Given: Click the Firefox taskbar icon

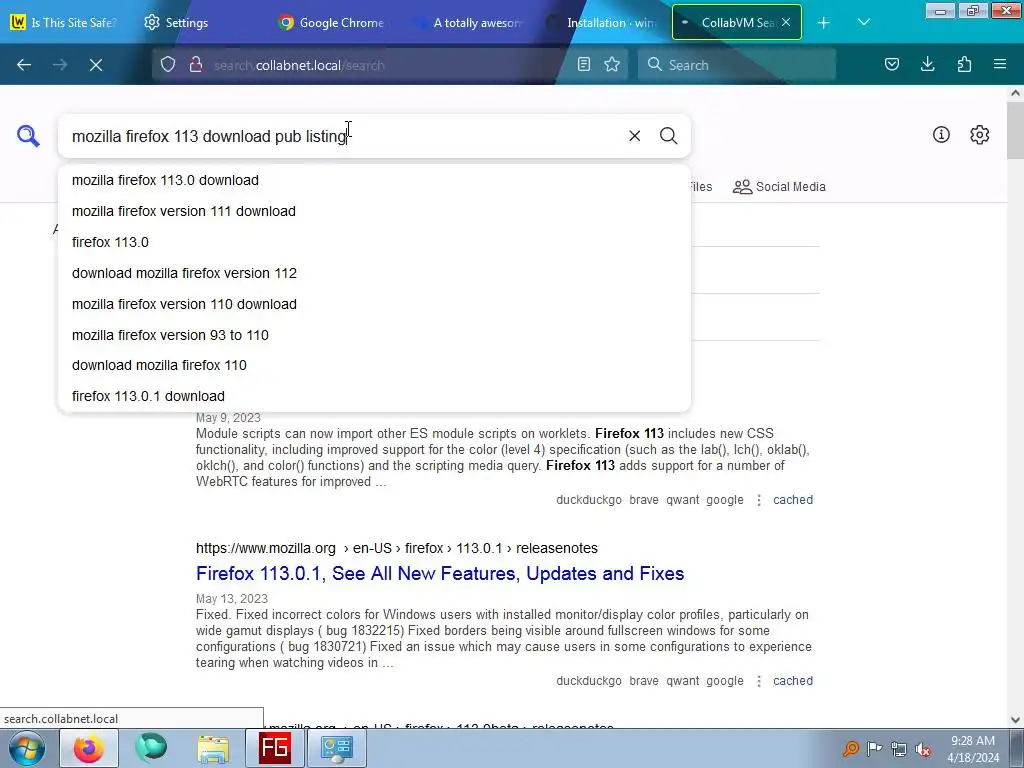Looking at the screenshot, I should point(89,748).
